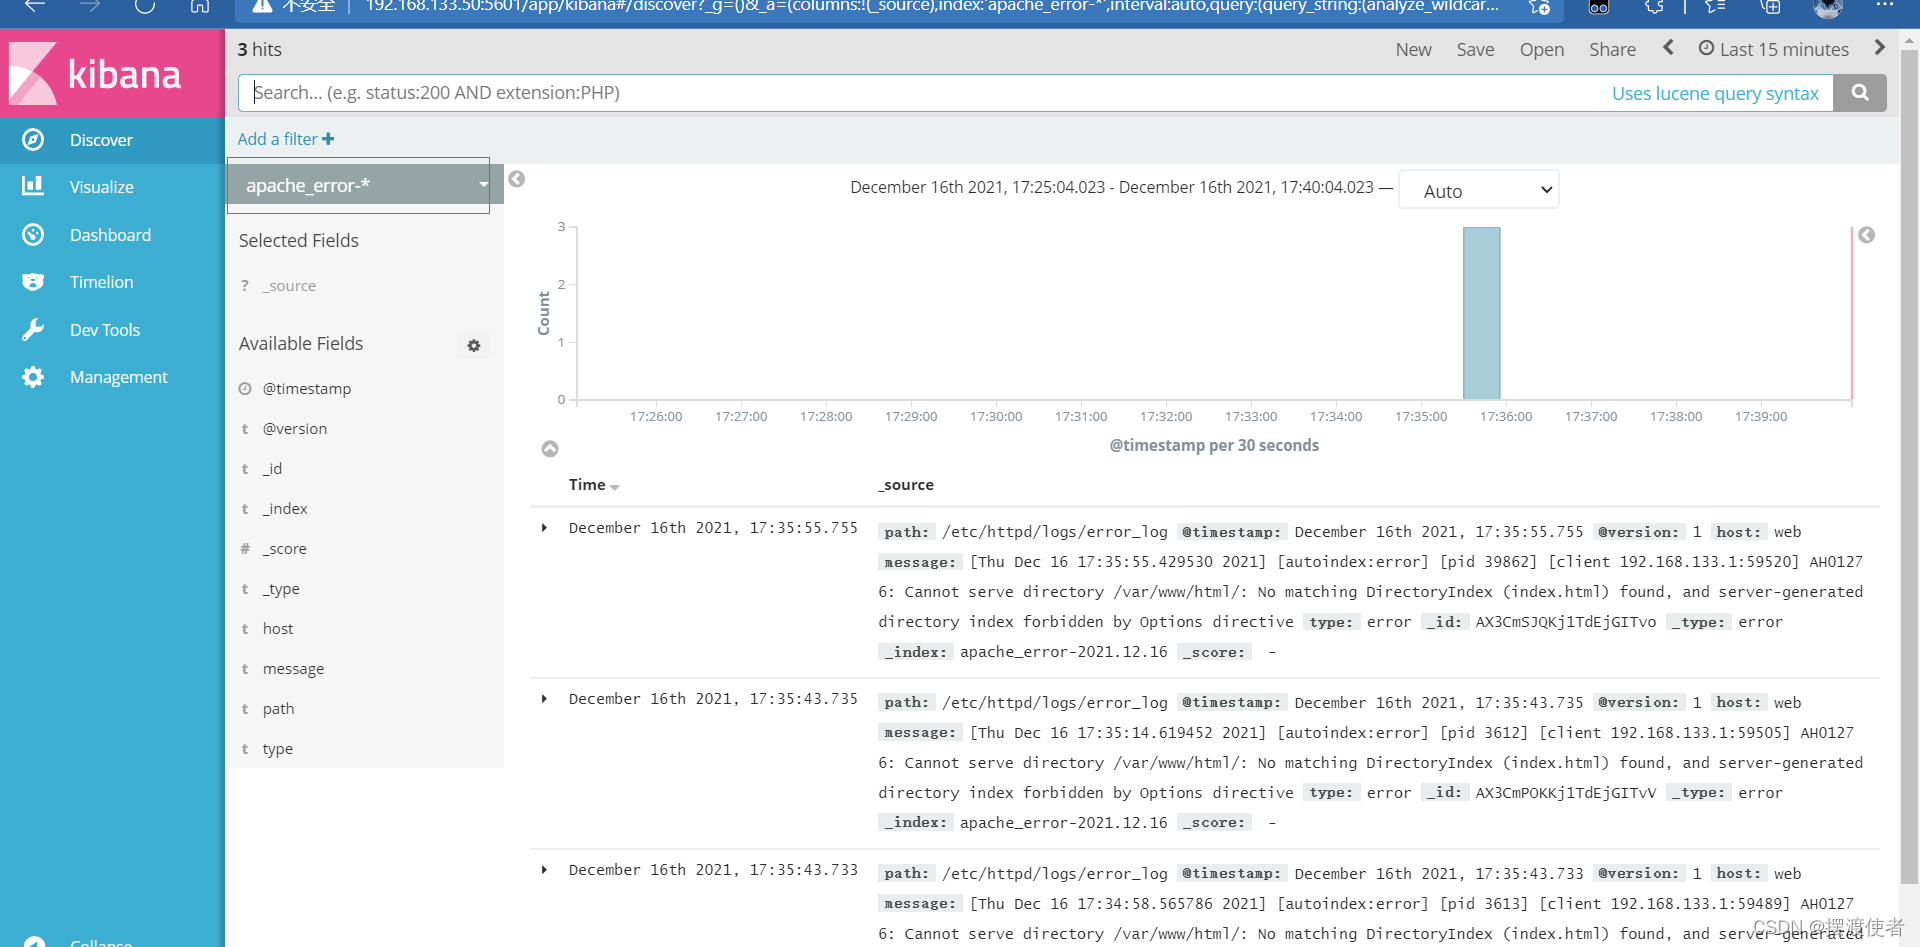Click the Dev Tools wrench icon
This screenshot has height=947, width=1920.
pos(33,330)
